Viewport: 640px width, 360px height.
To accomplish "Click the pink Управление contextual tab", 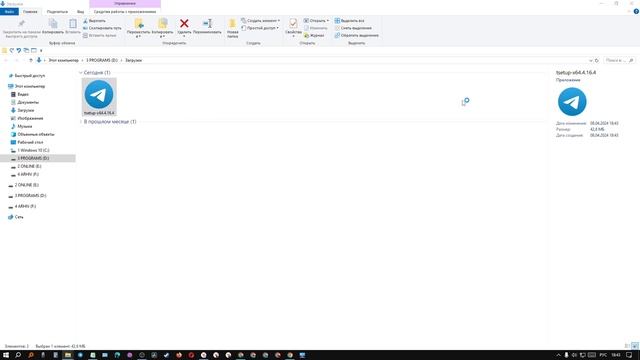I will pos(125,4).
